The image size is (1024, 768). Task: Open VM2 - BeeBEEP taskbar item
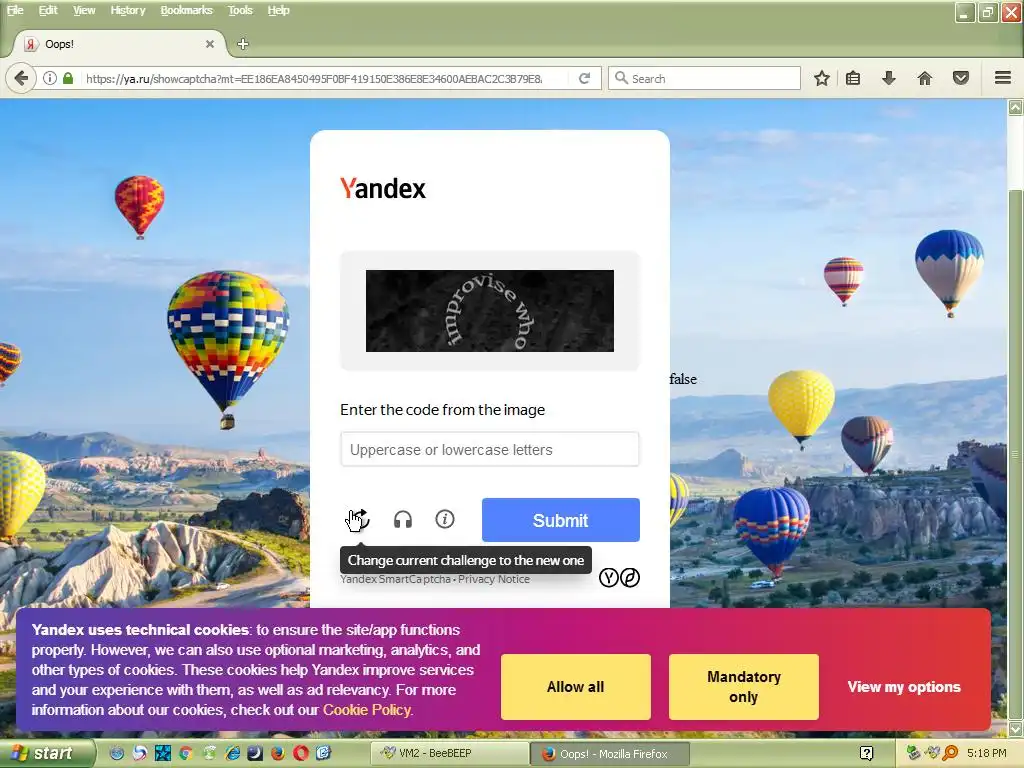point(449,754)
